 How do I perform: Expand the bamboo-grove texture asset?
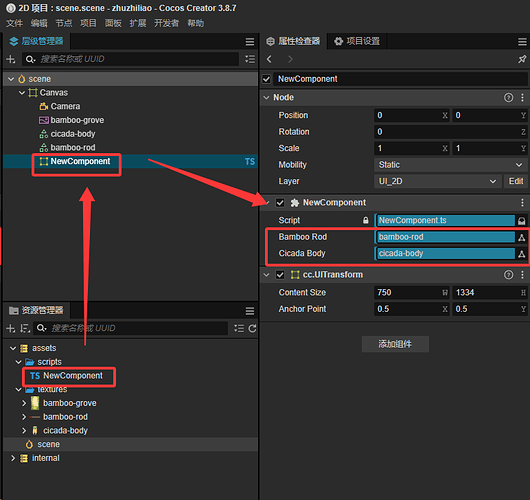click(24, 403)
